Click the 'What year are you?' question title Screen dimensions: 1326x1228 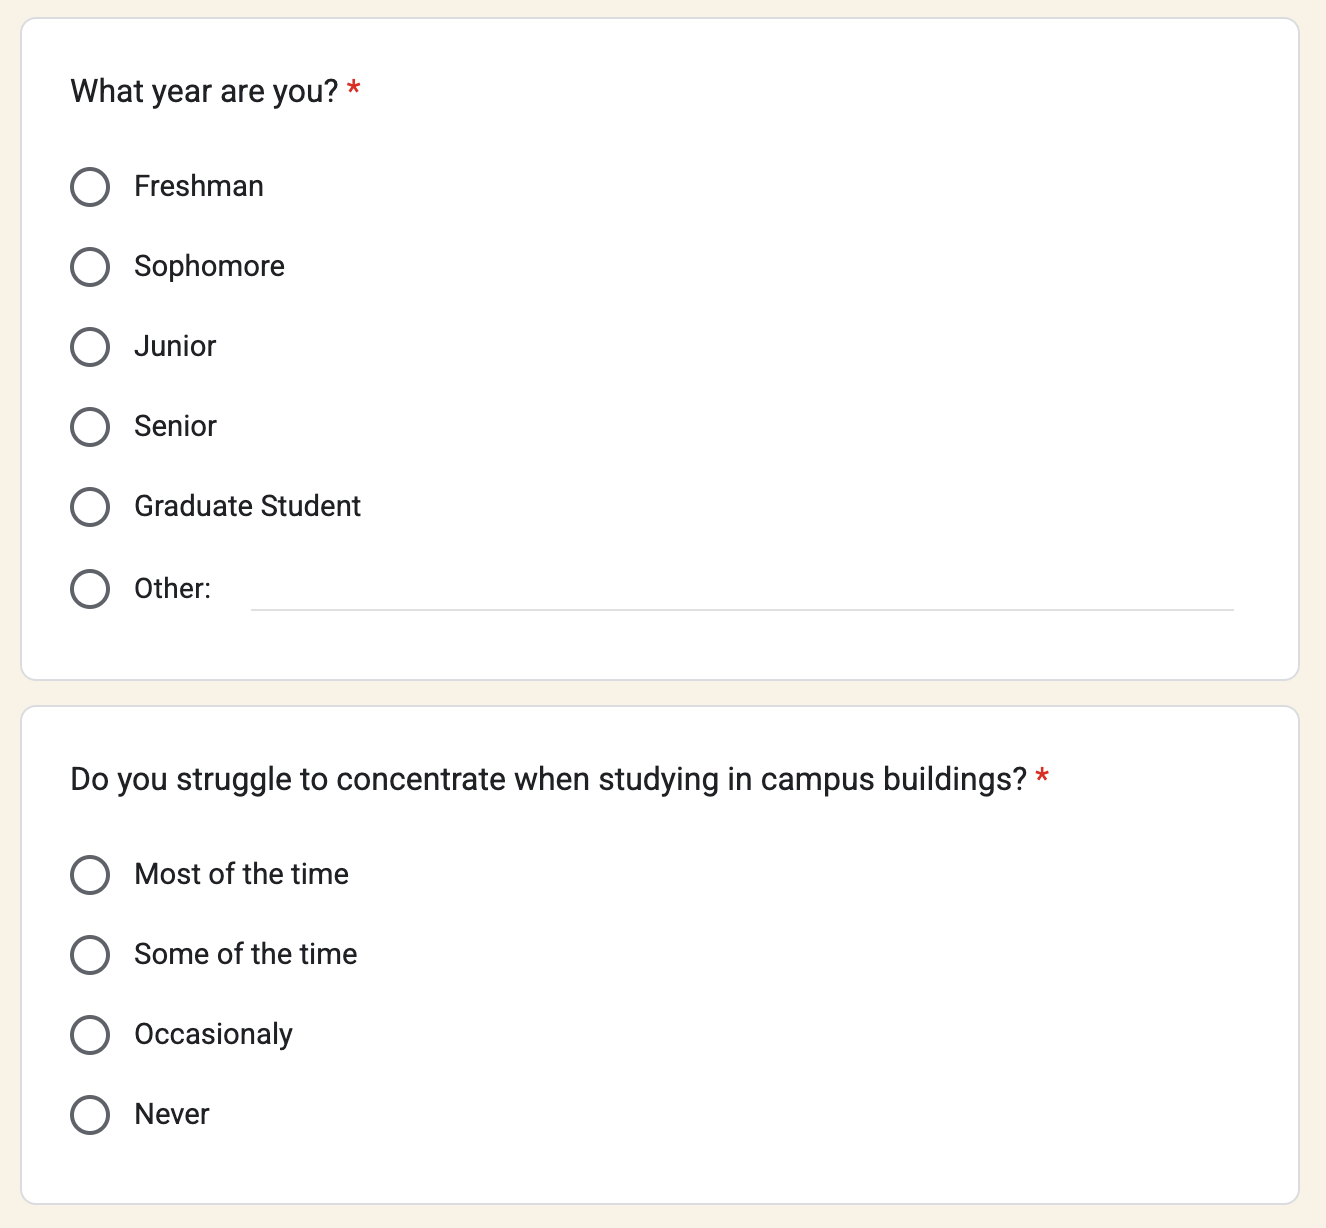coord(204,92)
